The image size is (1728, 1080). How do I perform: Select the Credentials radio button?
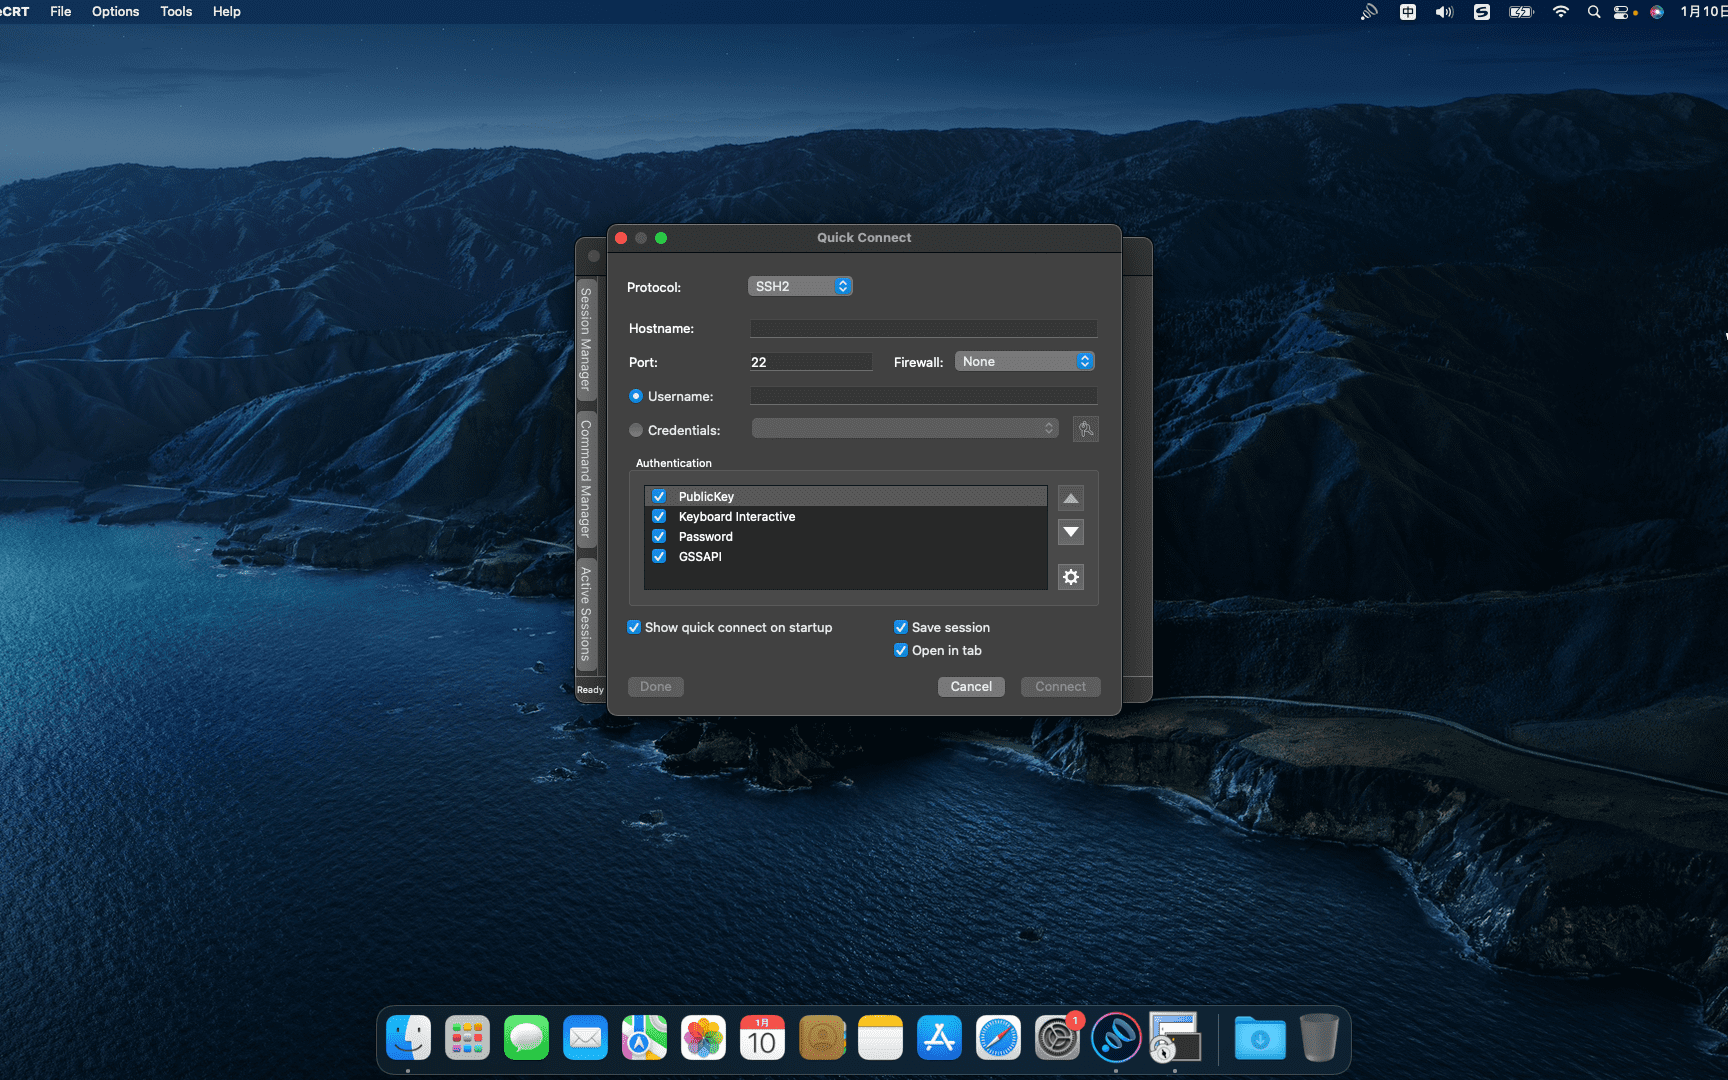pos(636,430)
